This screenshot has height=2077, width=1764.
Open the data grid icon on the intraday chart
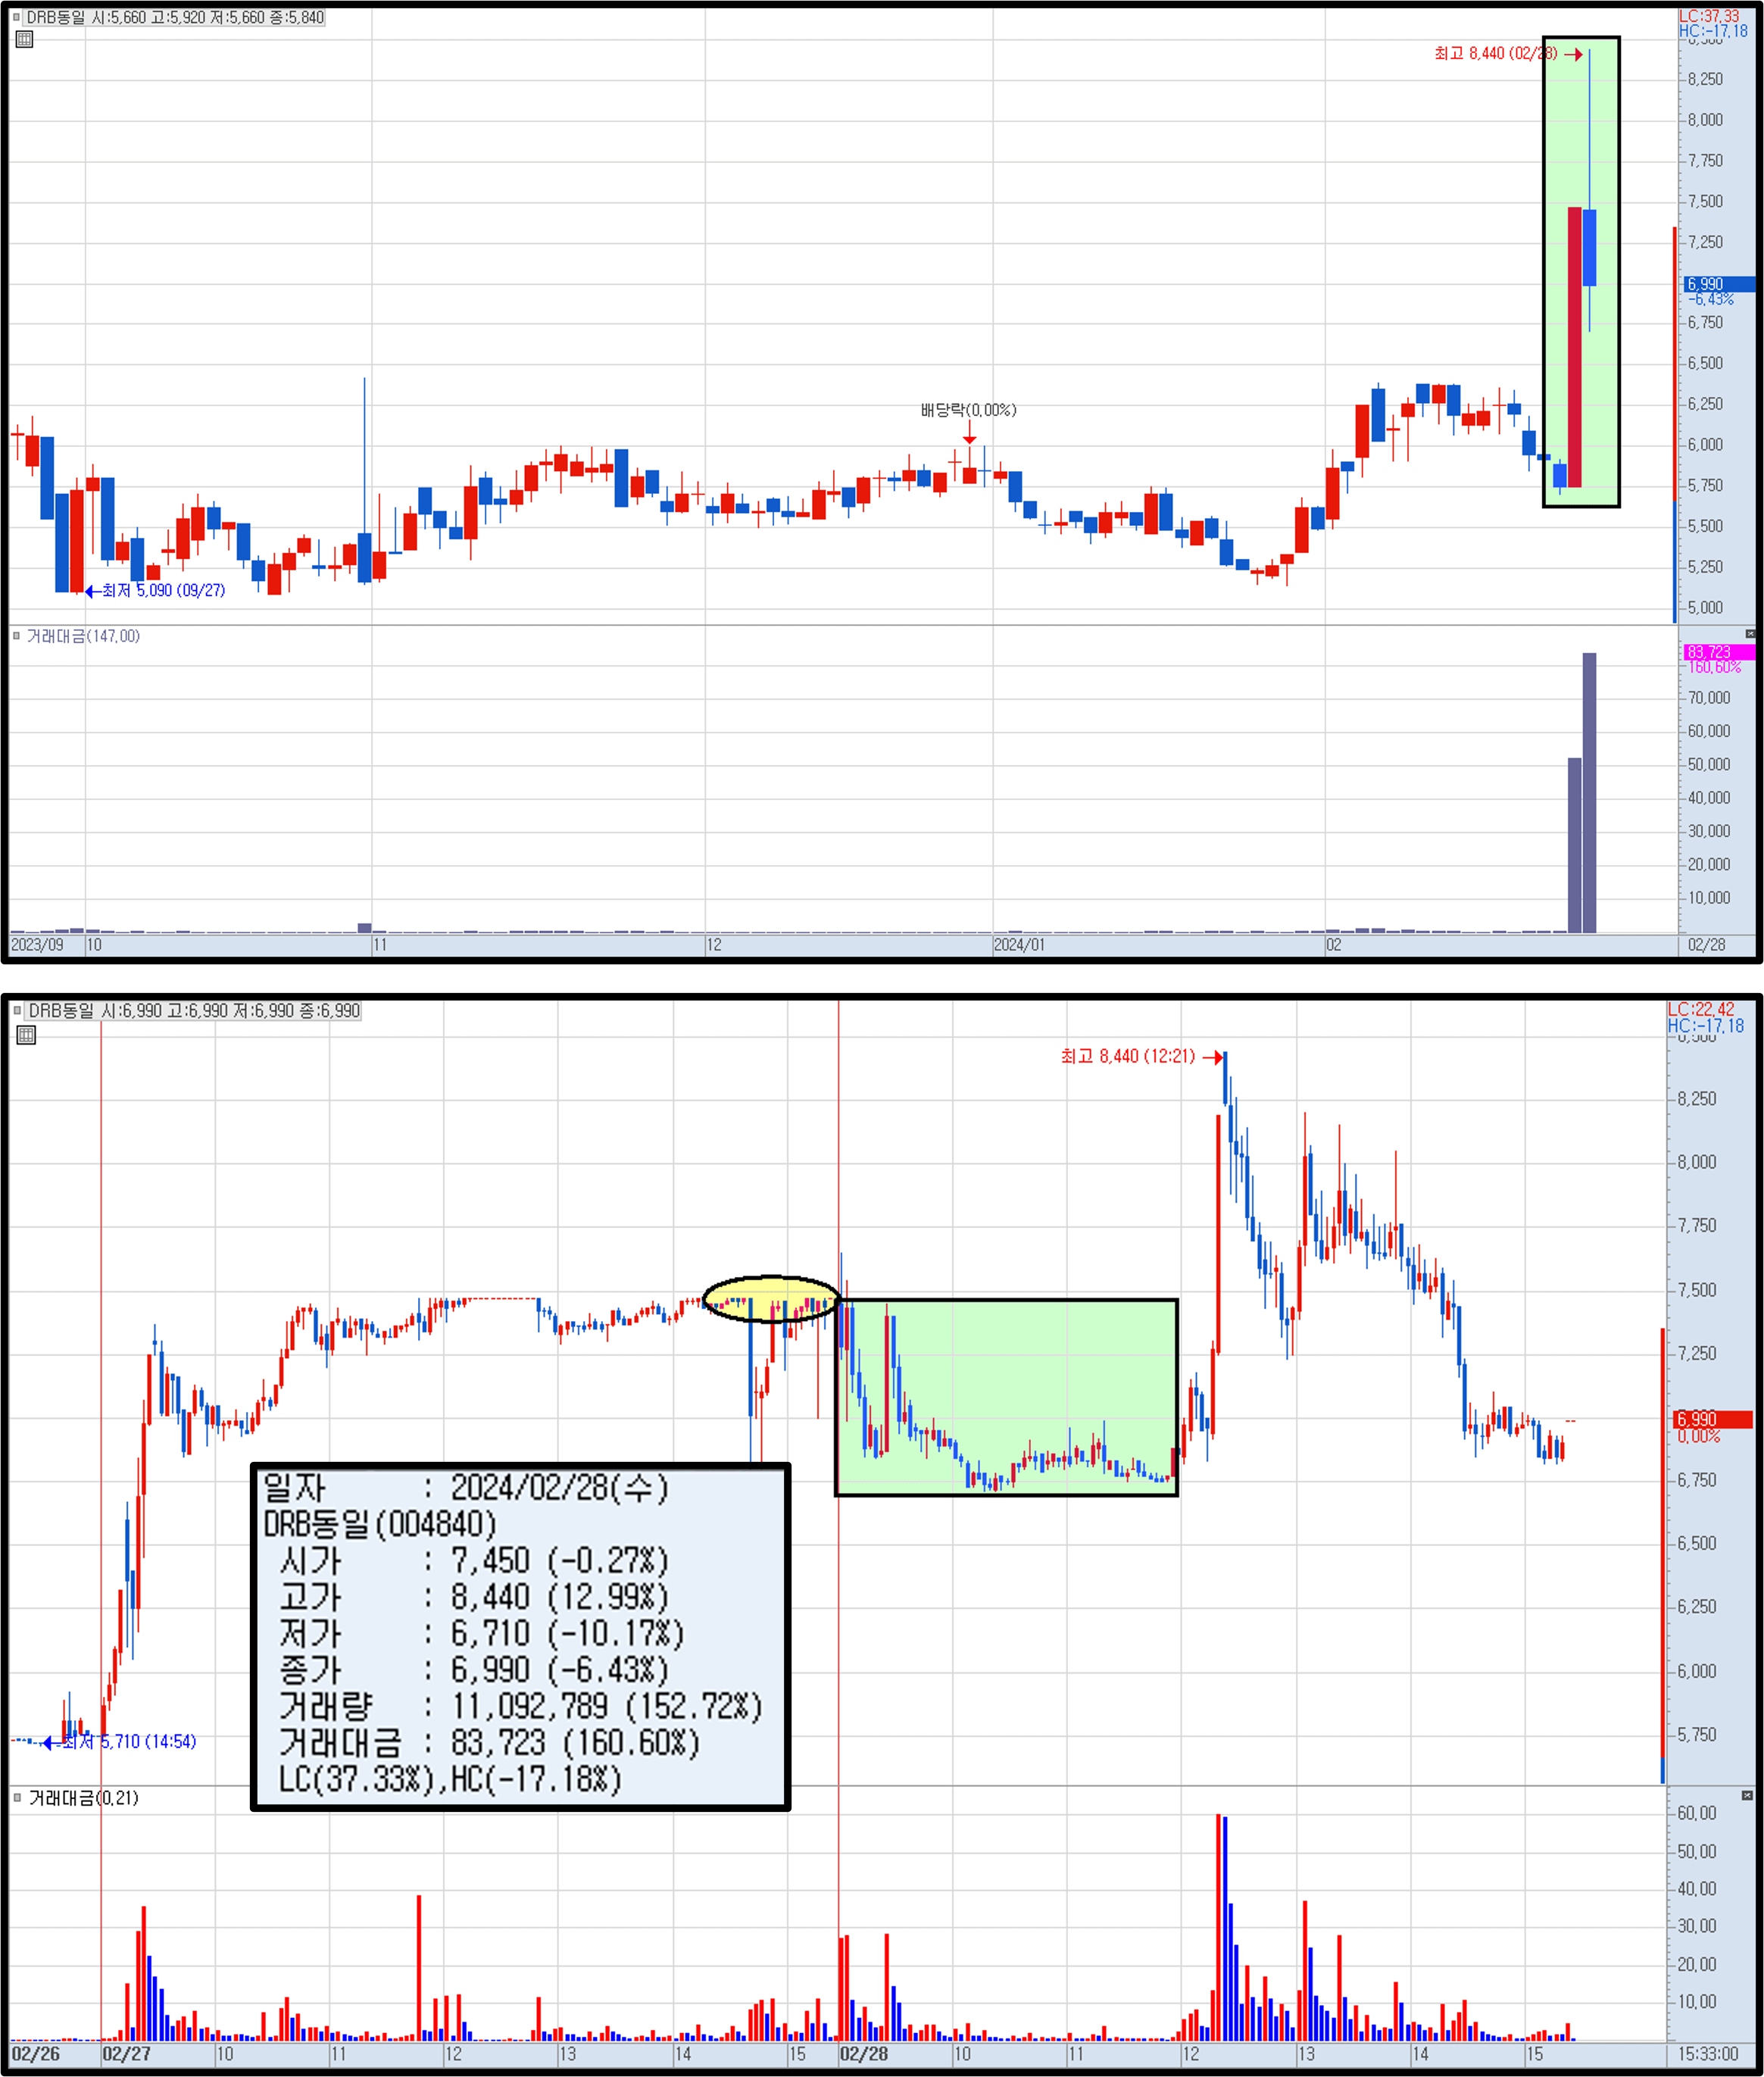click(27, 1035)
